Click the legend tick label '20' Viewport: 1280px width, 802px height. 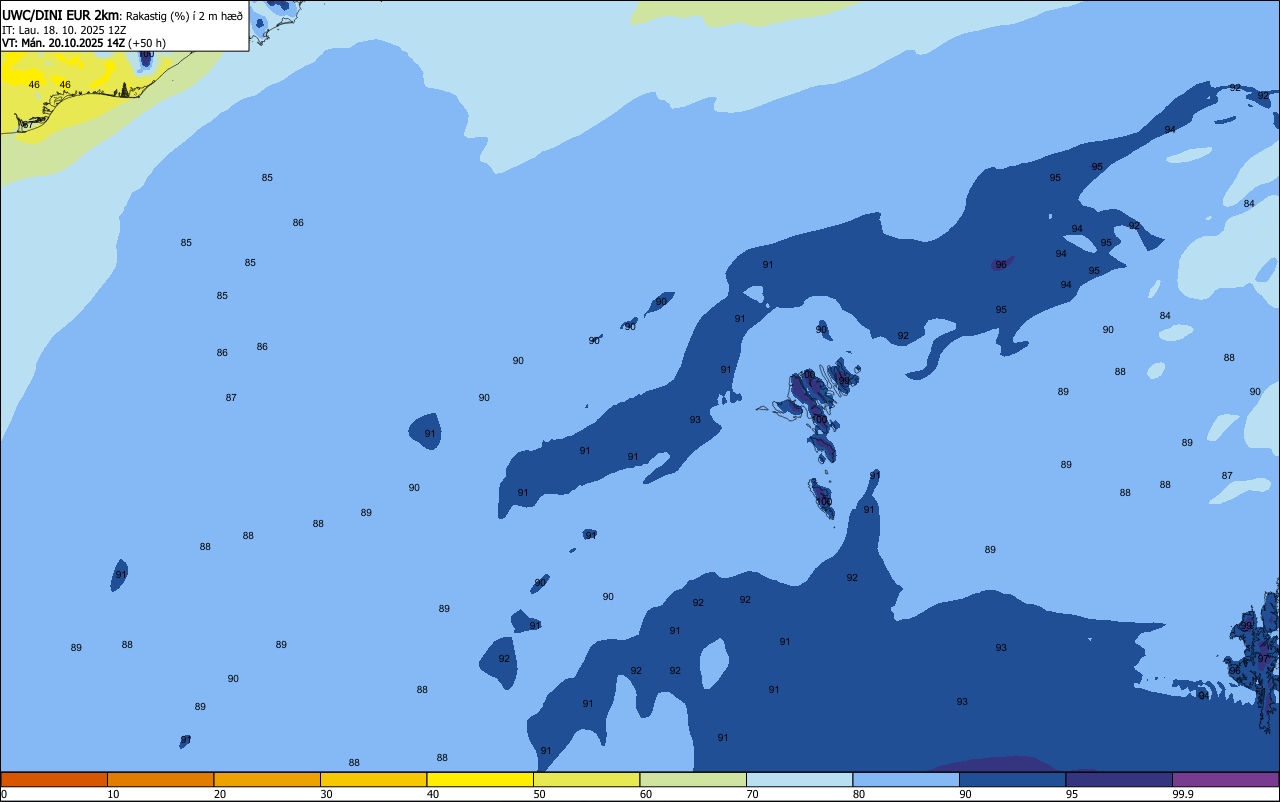(x=219, y=794)
